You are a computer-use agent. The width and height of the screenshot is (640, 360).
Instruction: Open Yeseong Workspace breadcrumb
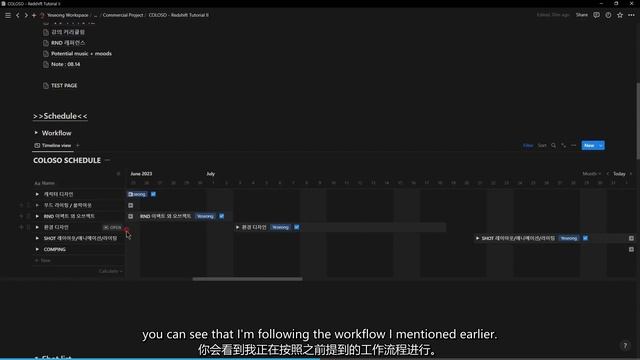tap(67, 15)
